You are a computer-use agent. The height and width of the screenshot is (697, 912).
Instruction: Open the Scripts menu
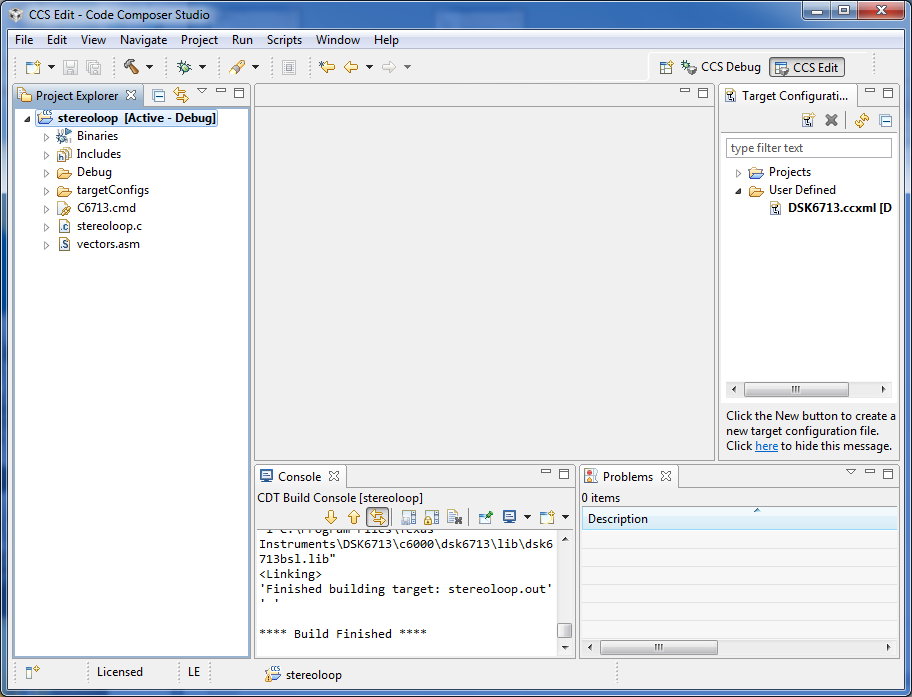[284, 40]
